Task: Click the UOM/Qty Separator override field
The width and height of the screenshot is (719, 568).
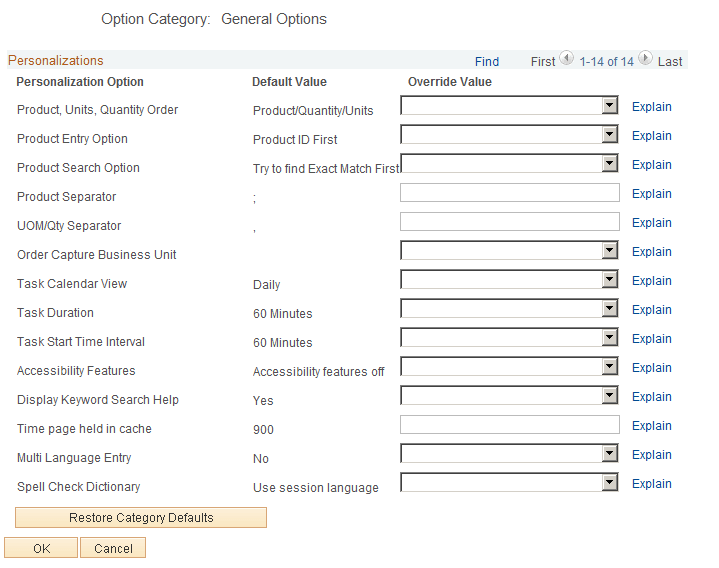Action: tap(510, 221)
